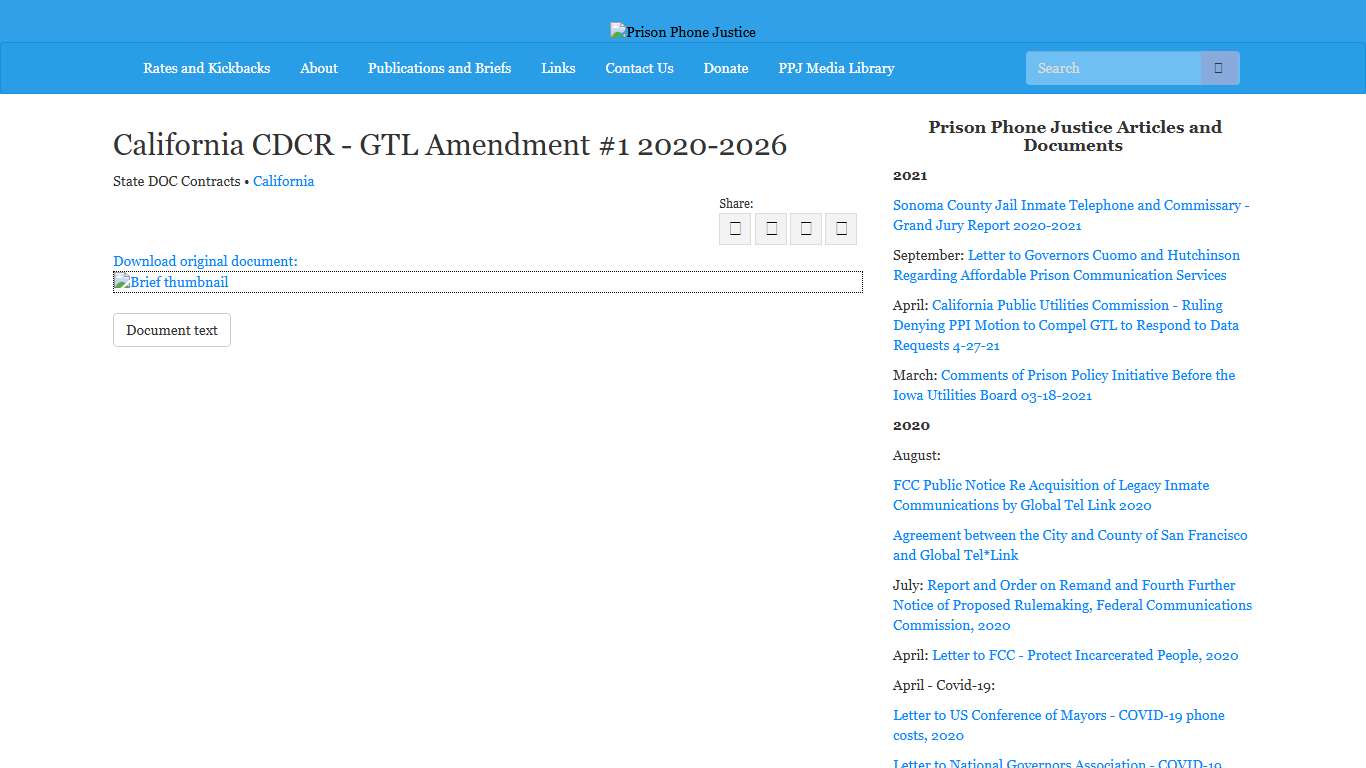Click the Prison Phone Justice header logo
Viewport: 1366px width, 768px height.
682,31
